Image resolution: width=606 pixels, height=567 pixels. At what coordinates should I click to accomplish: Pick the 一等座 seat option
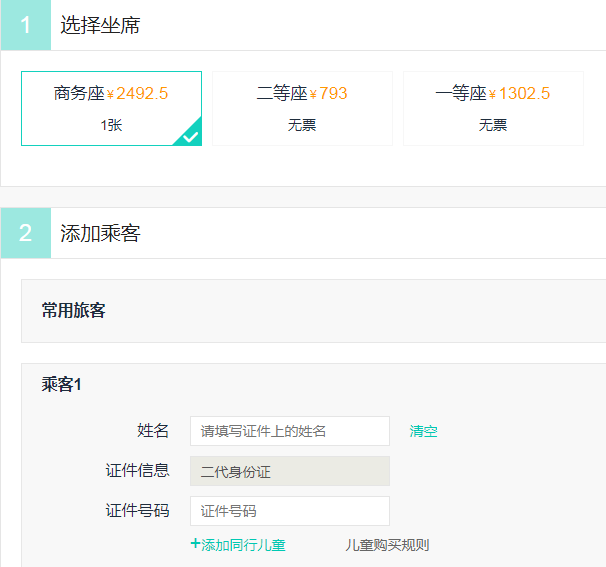click(493, 108)
